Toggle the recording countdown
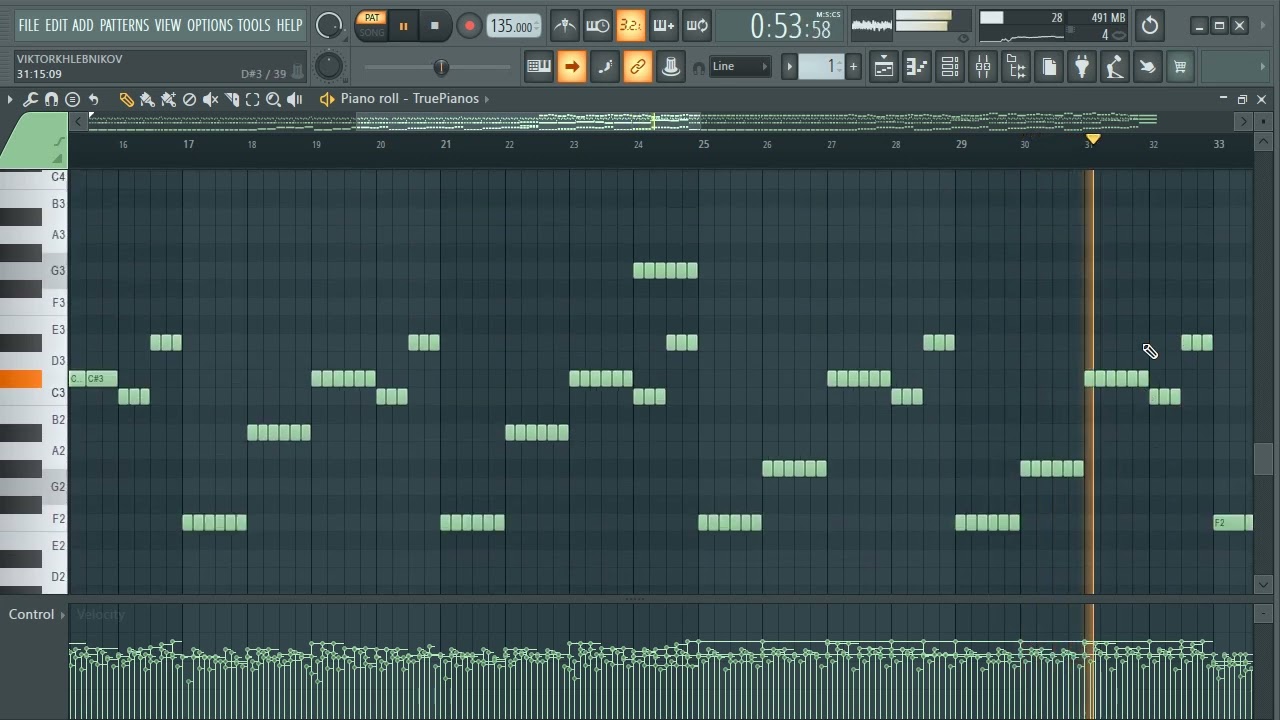 [630, 26]
